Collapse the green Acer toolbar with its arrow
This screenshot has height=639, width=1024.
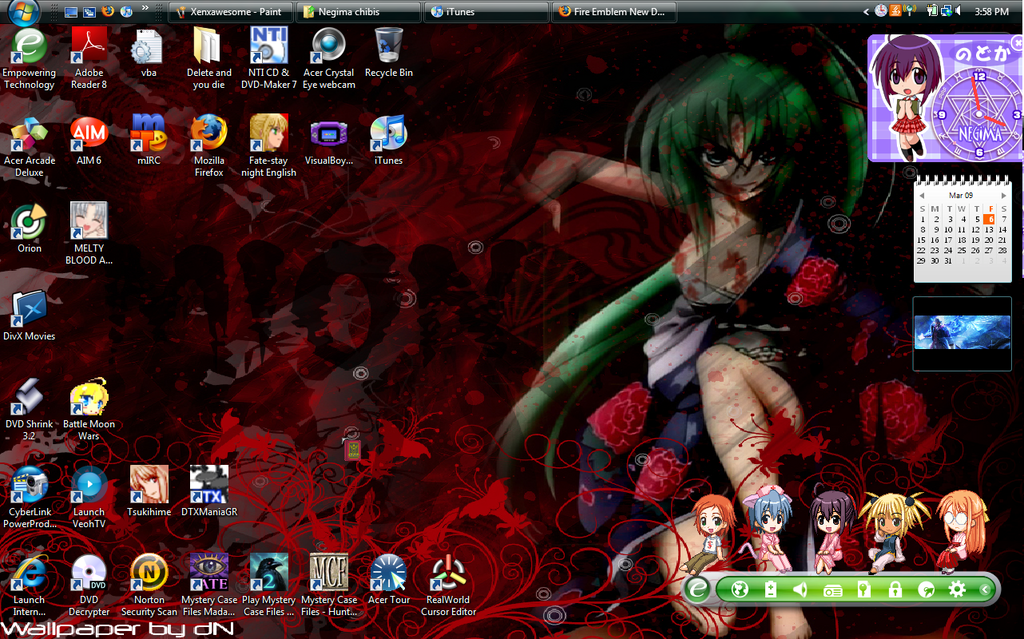point(984,589)
